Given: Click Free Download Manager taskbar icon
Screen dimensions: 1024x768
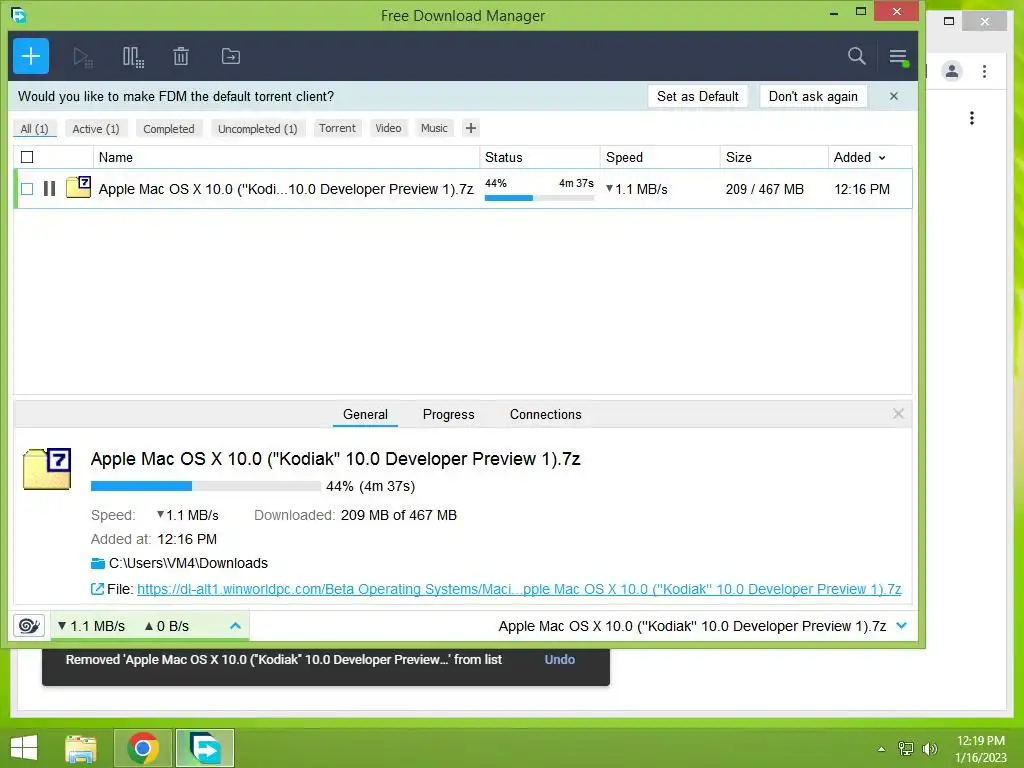Looking at the screenshot, I should [204, 748].
